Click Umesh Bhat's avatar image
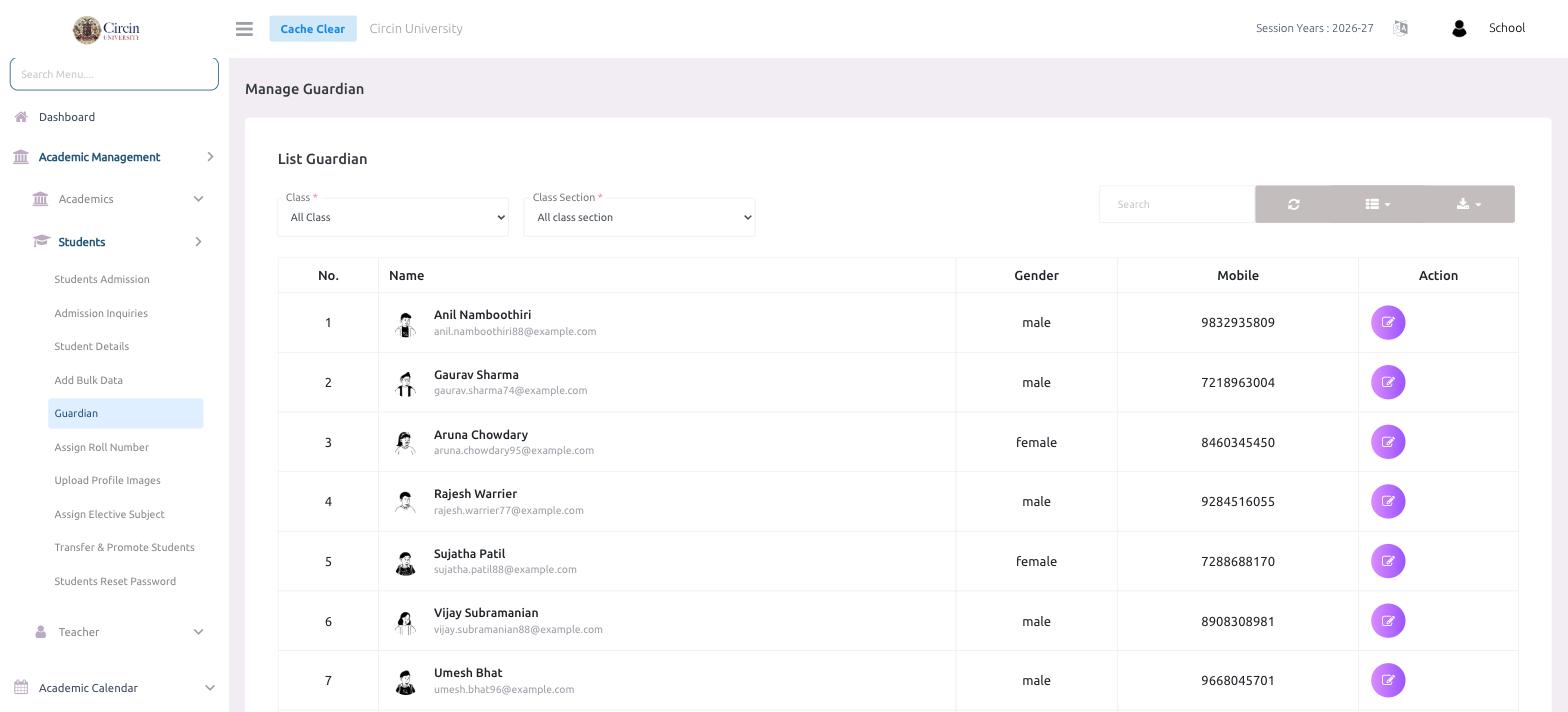The image size is (1568, 712). 405,681
